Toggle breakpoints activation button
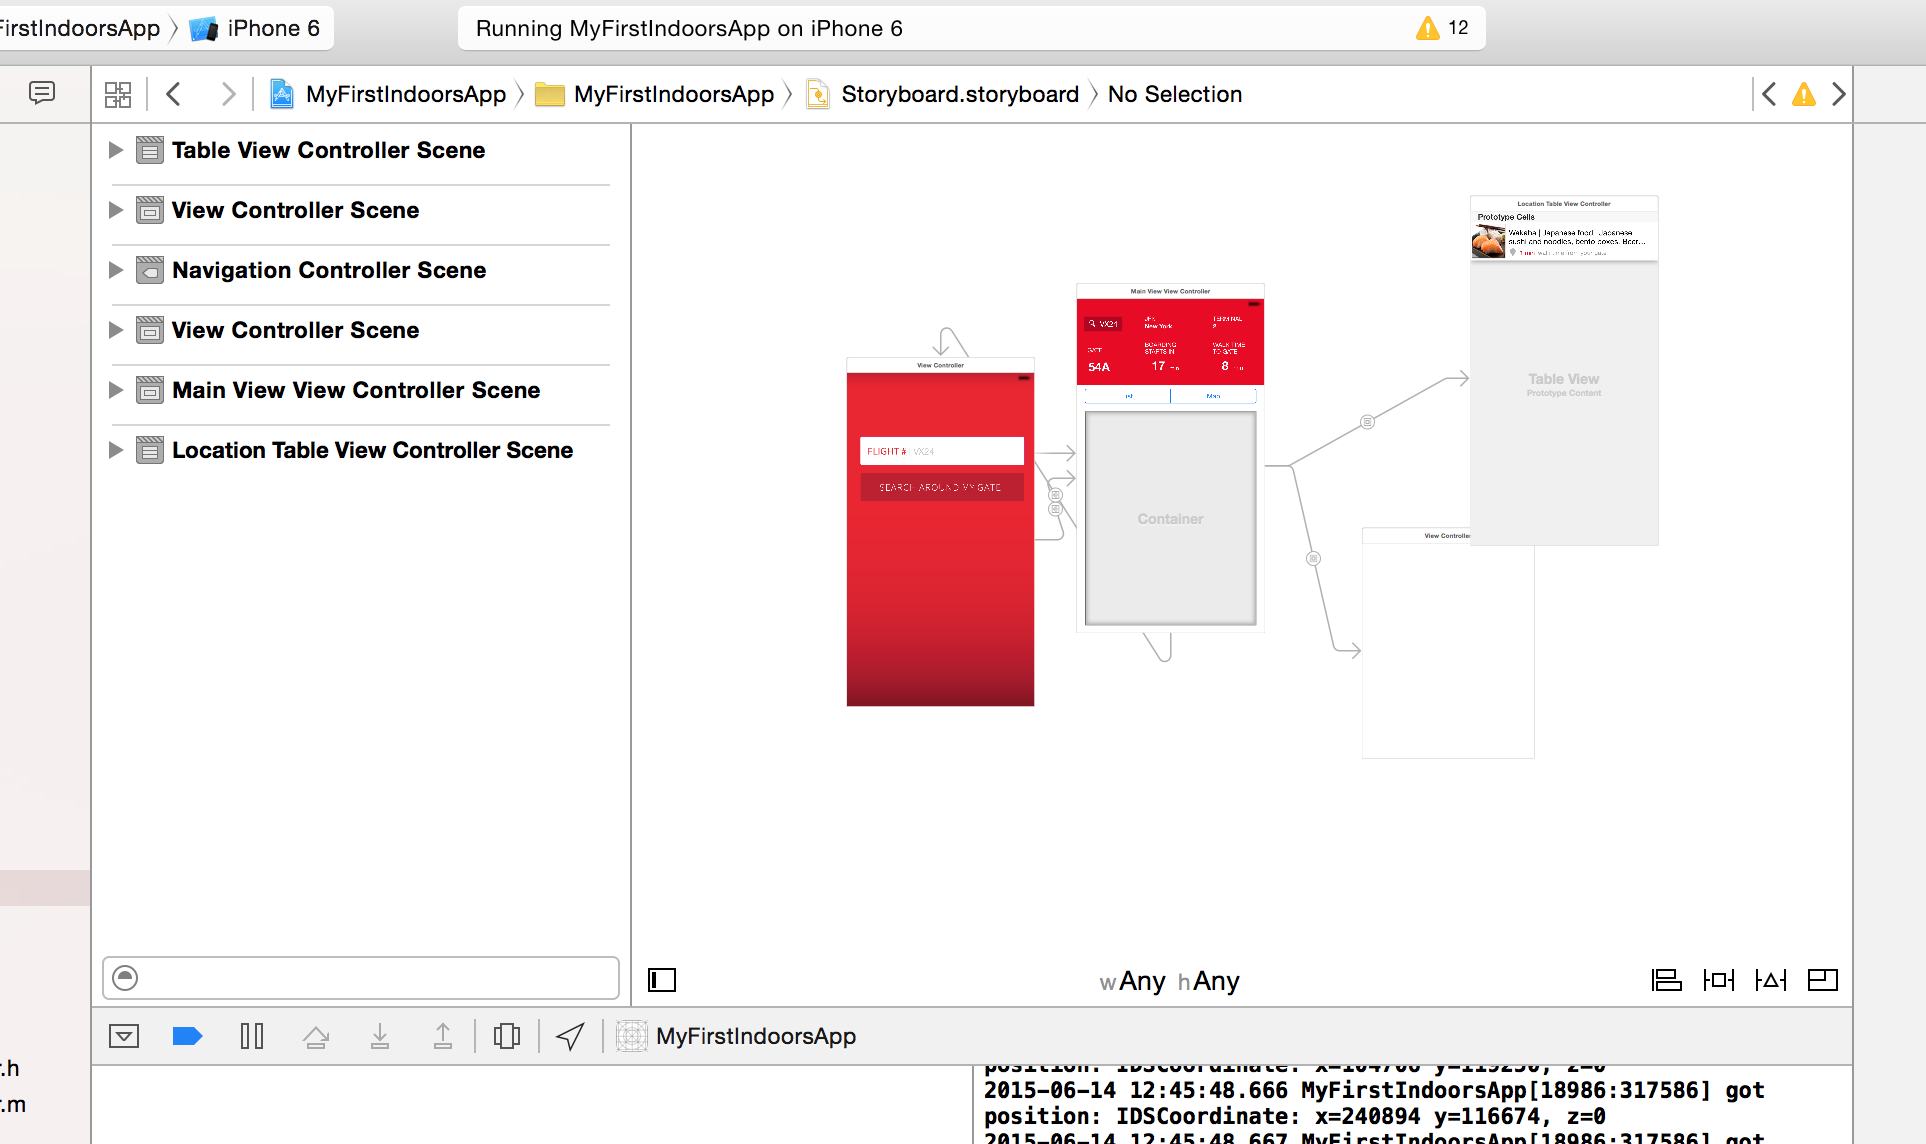 click(188, 1036)
